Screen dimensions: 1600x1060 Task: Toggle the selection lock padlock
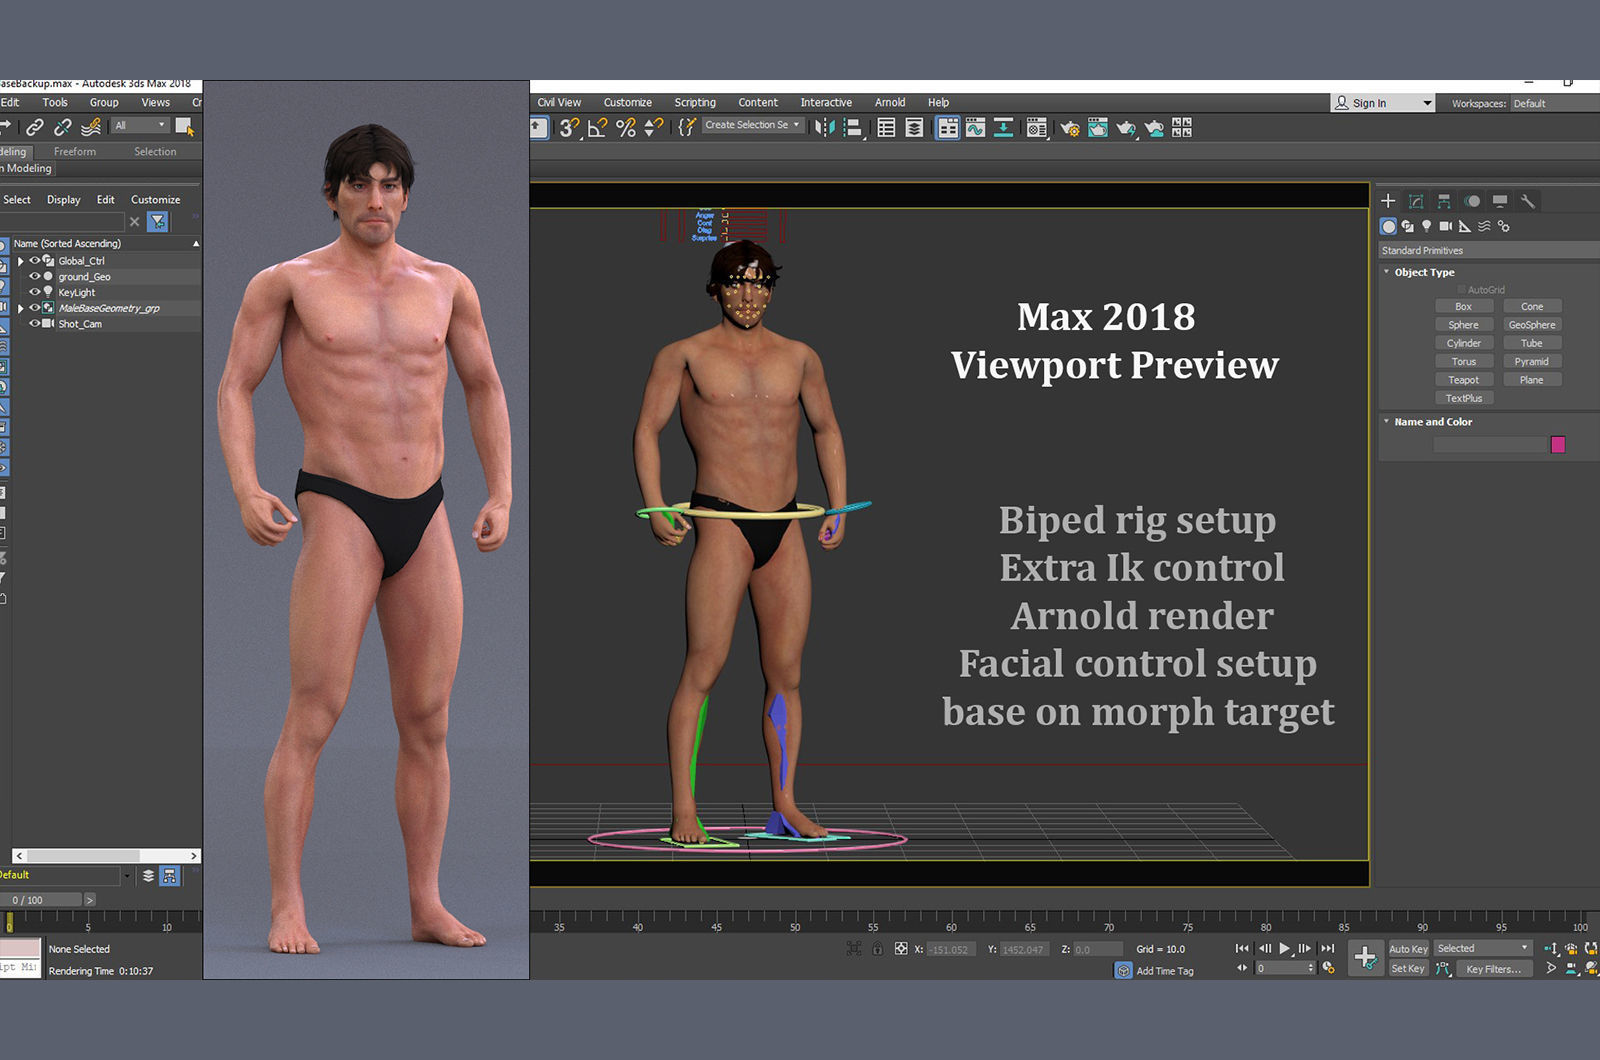click(877, 949)
